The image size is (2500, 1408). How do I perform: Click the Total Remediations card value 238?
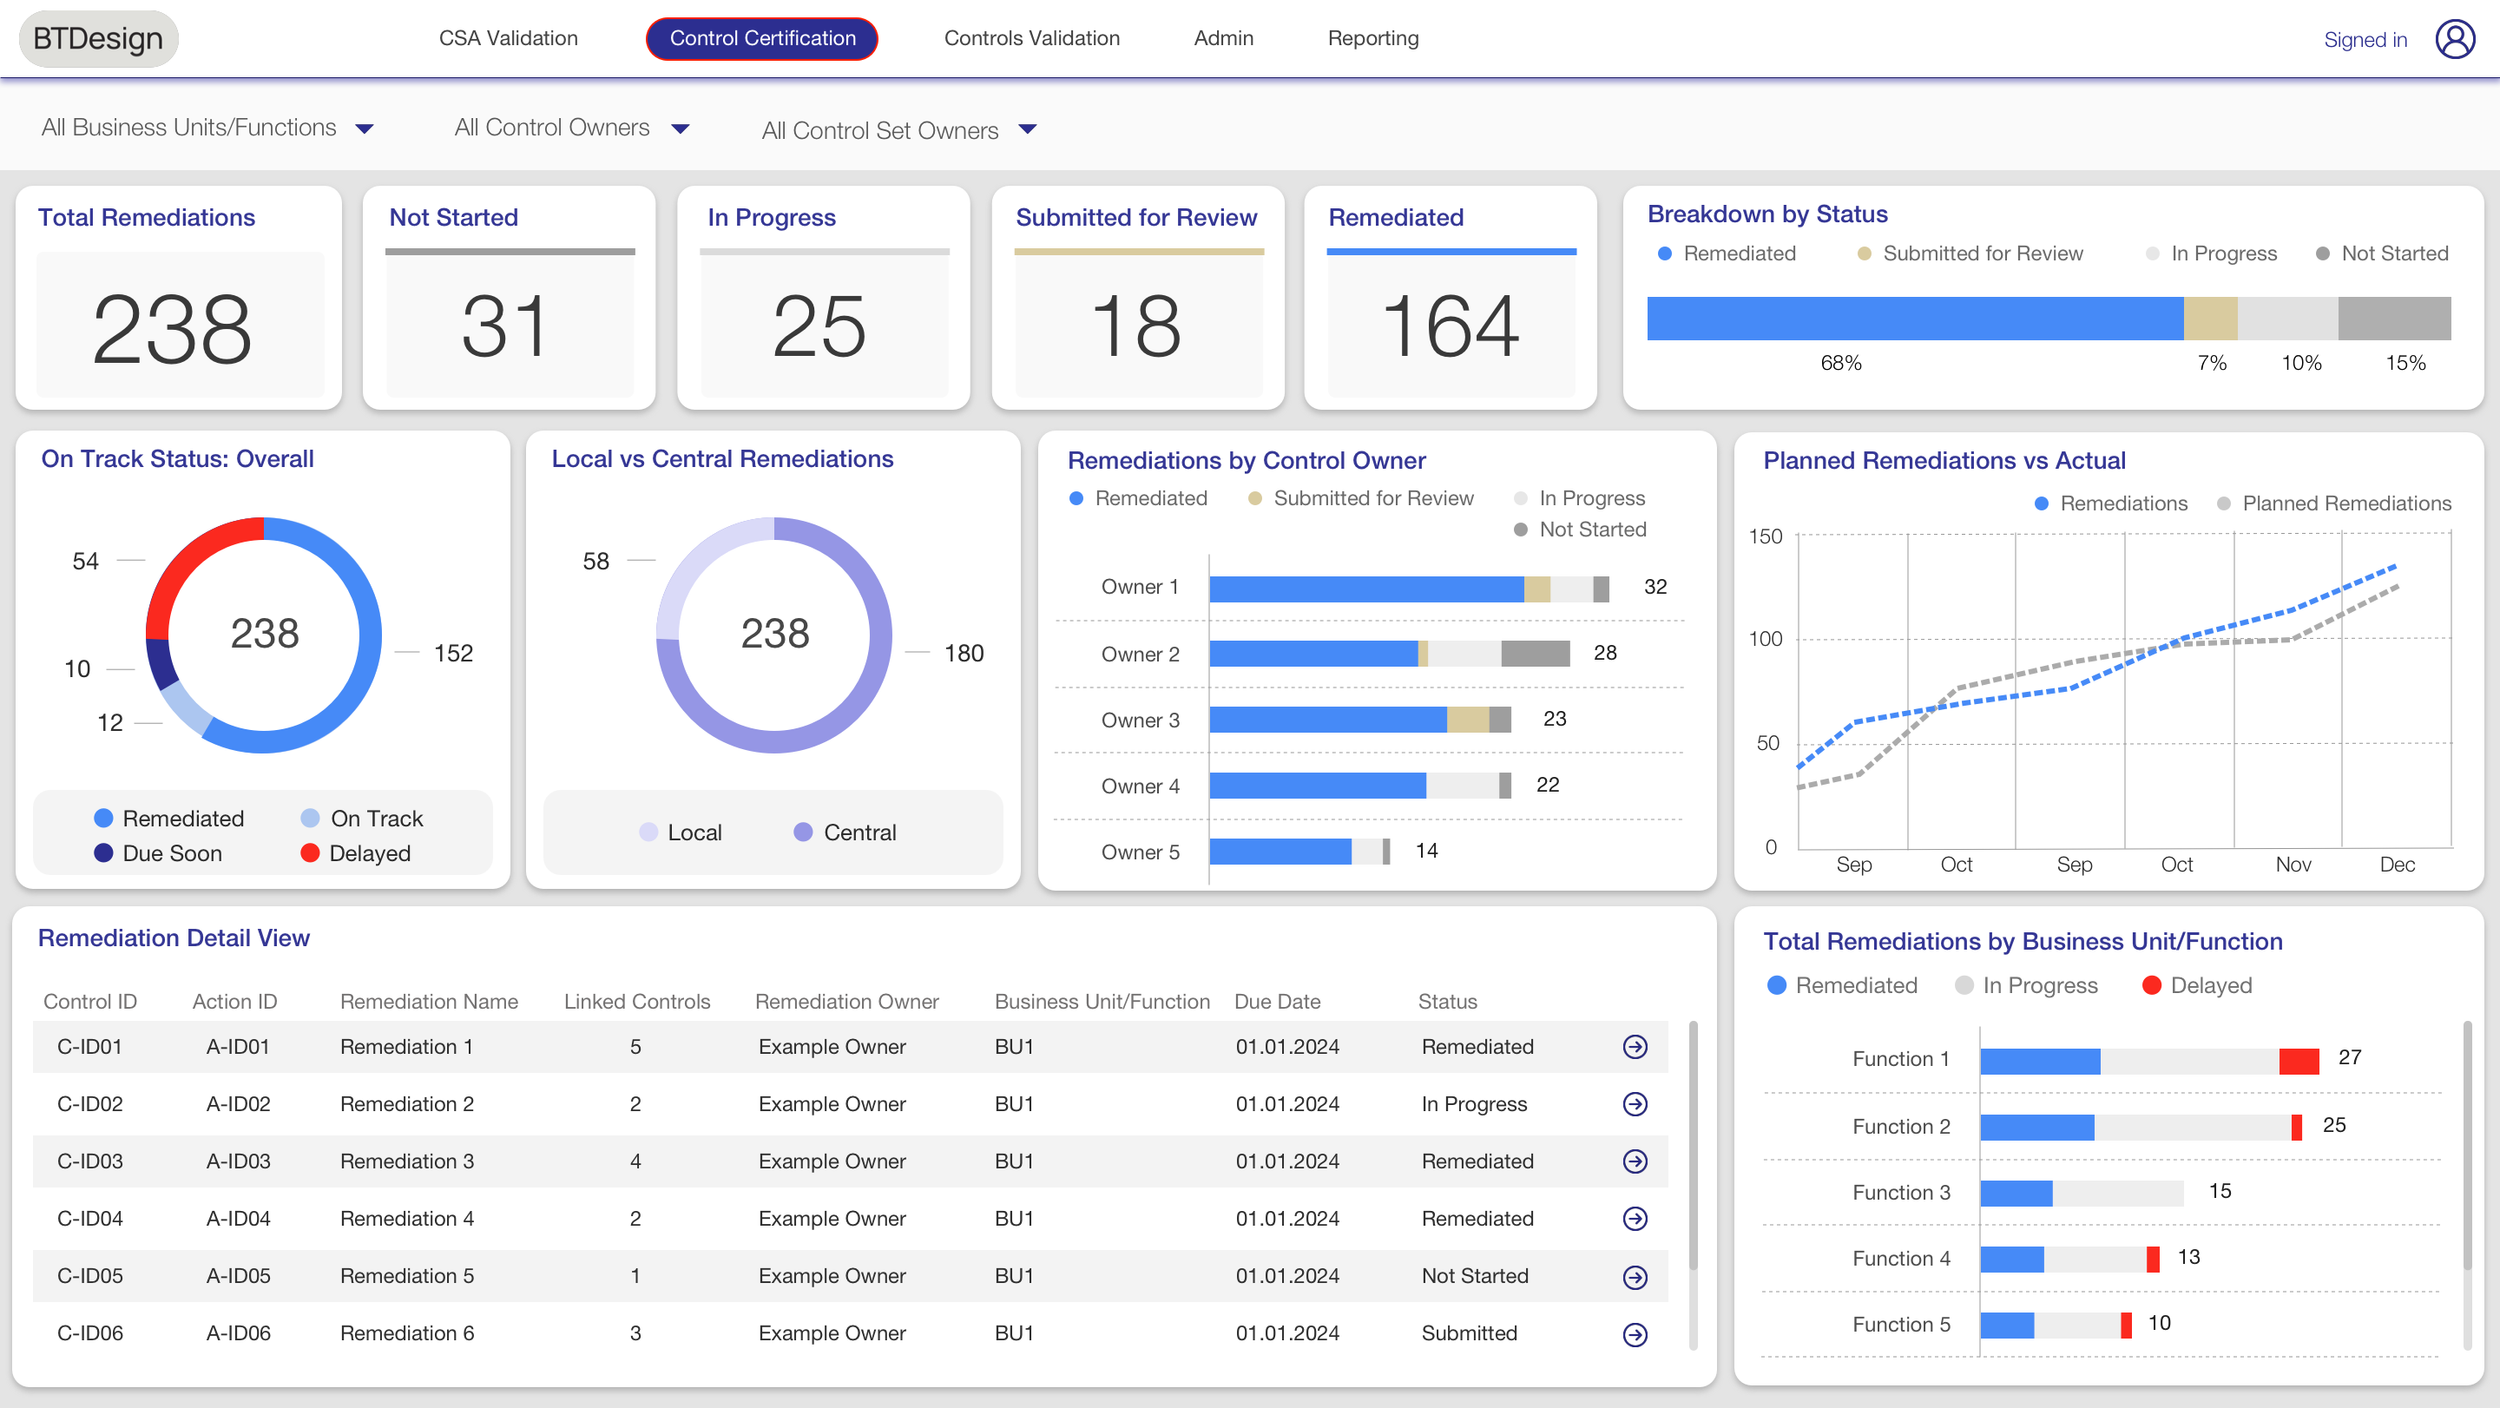click(172, 328)
